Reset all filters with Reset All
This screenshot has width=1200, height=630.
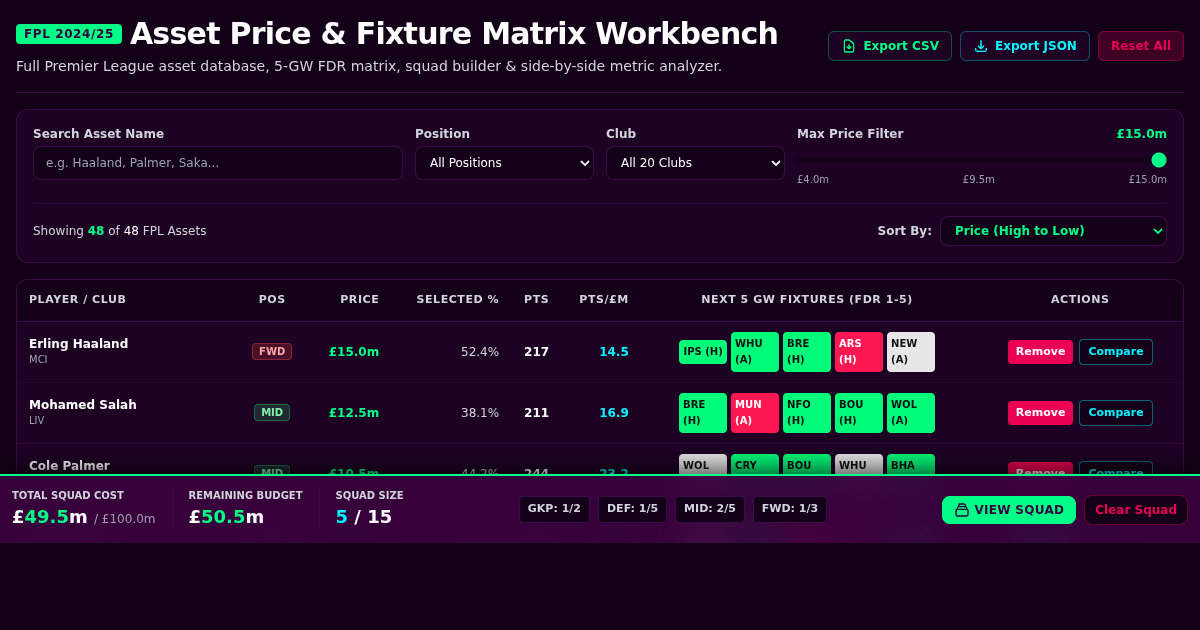[1141, 46]
